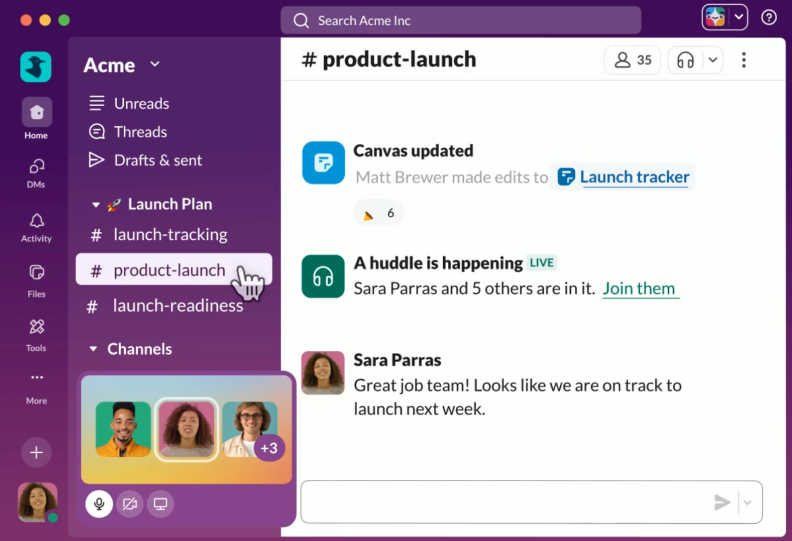Open the send options dropdown arrow

[x=748, y=502]
